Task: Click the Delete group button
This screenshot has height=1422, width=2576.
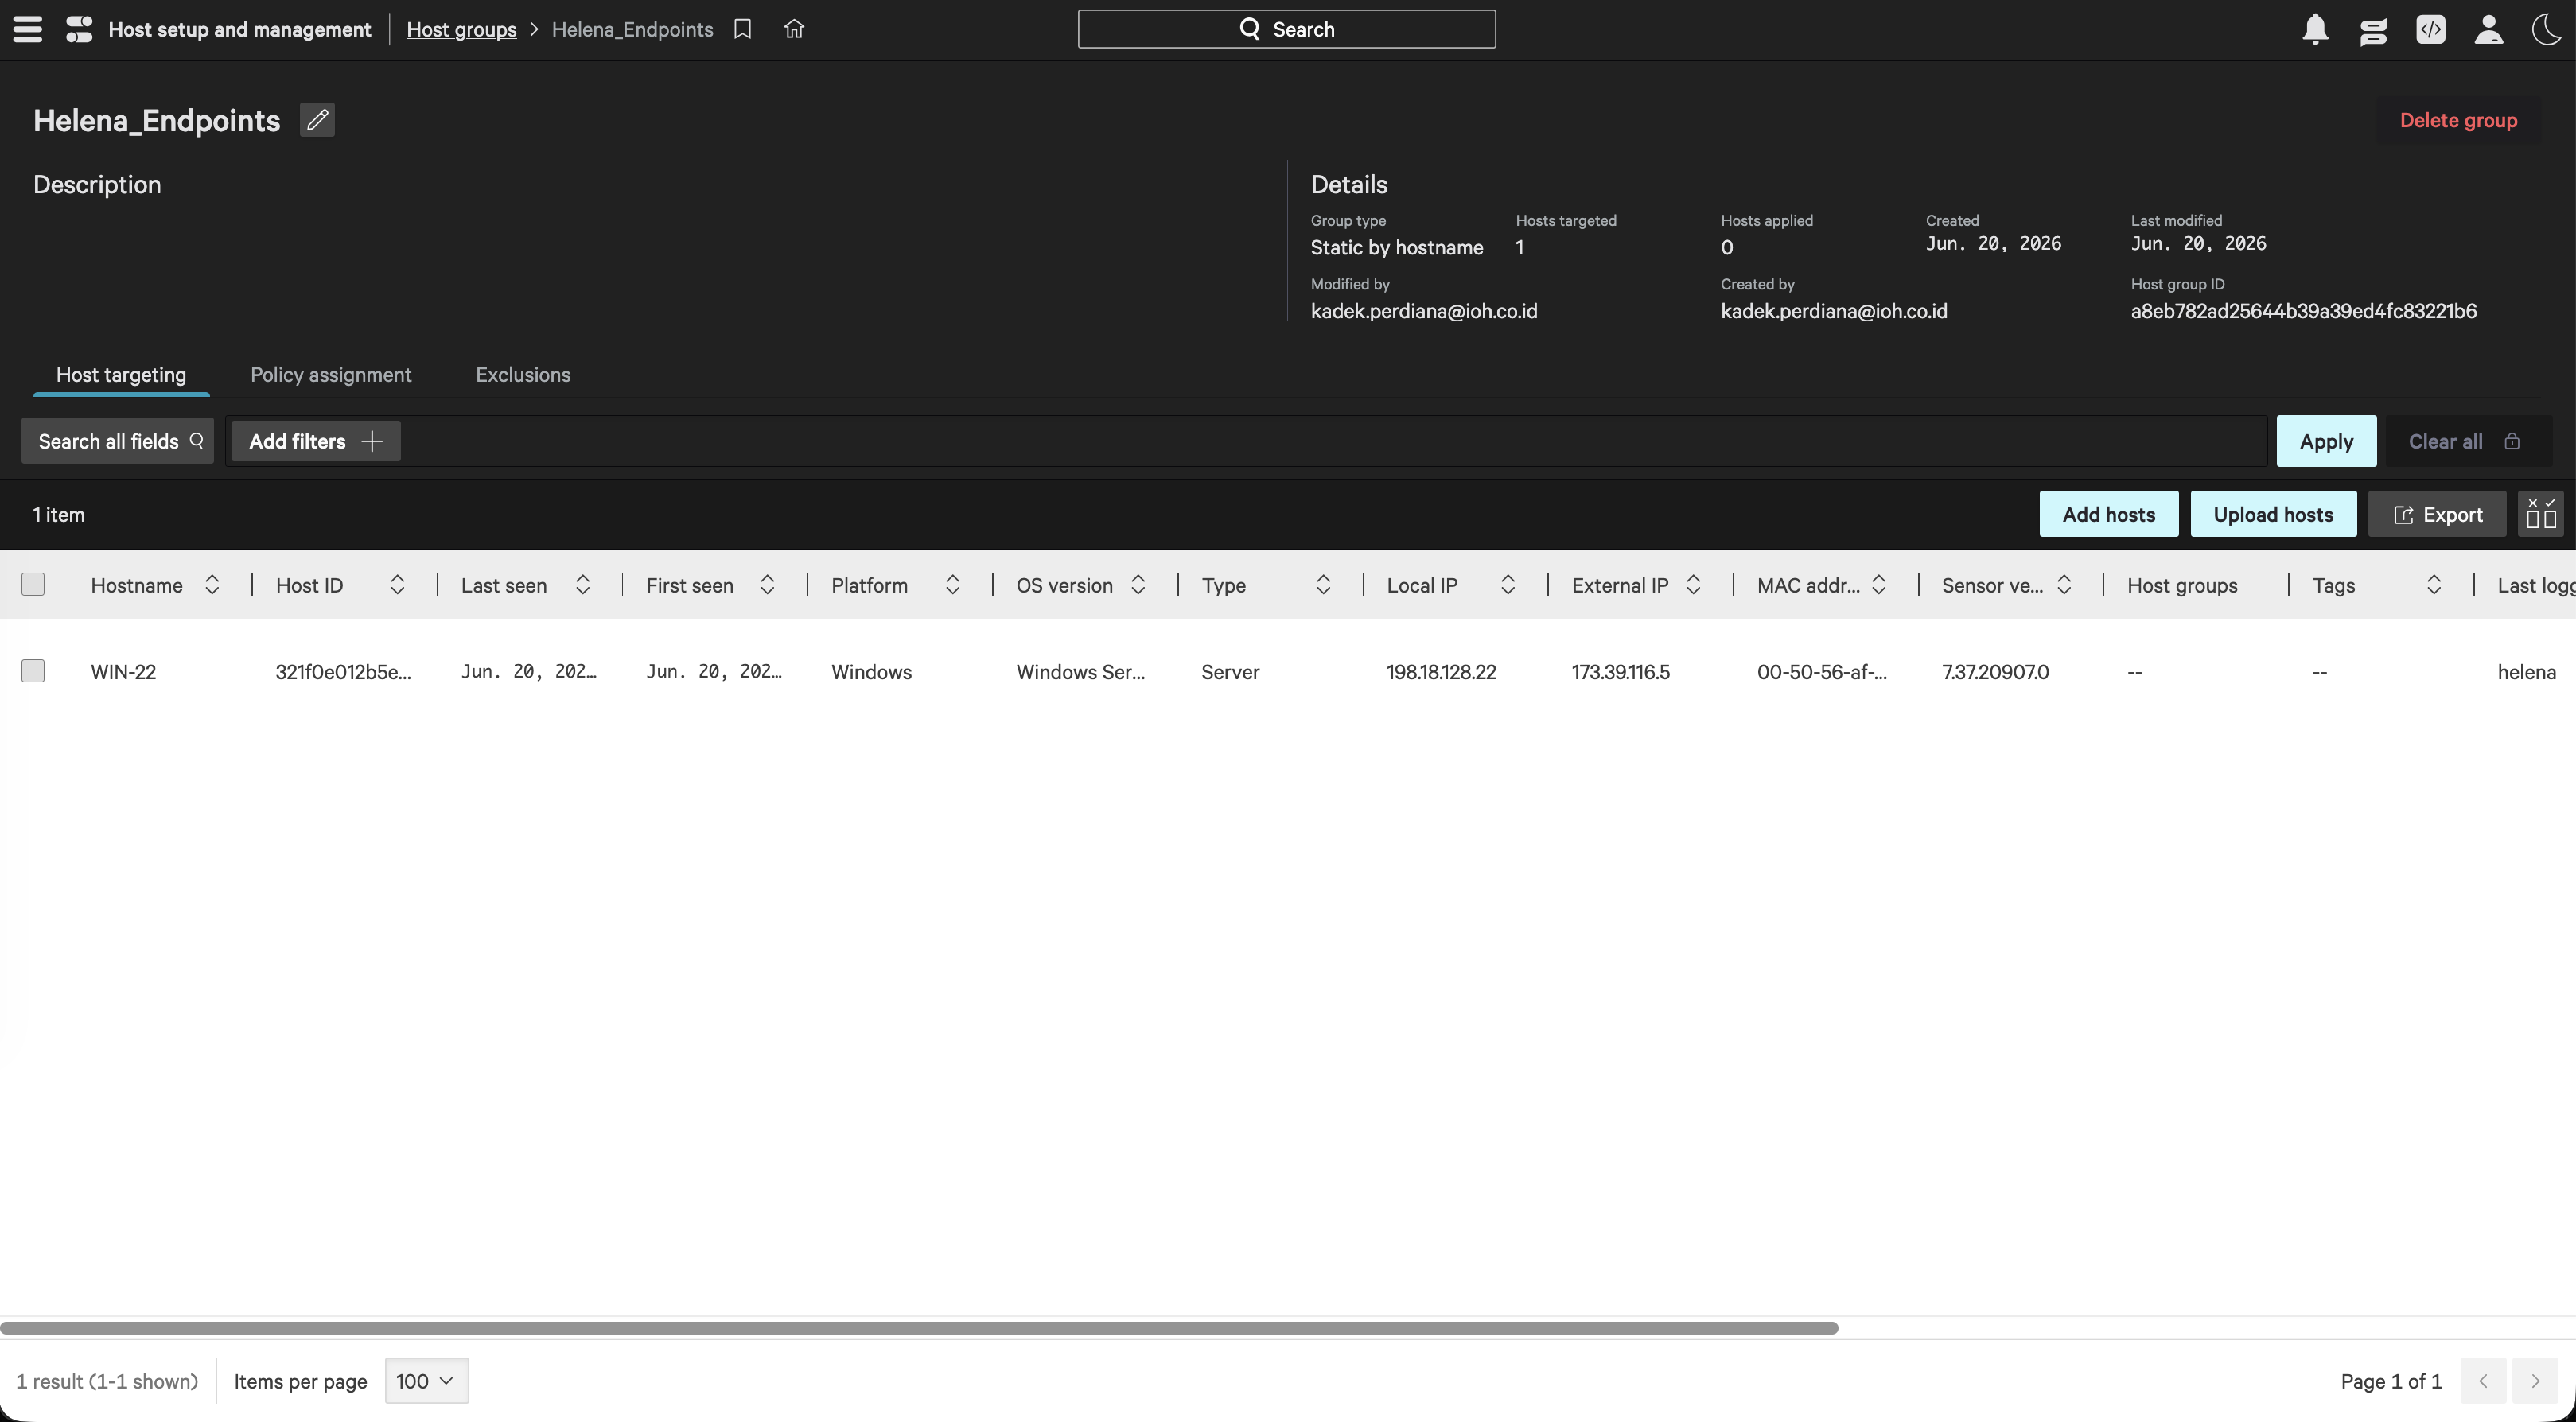Action: [x=2458, y=120]
